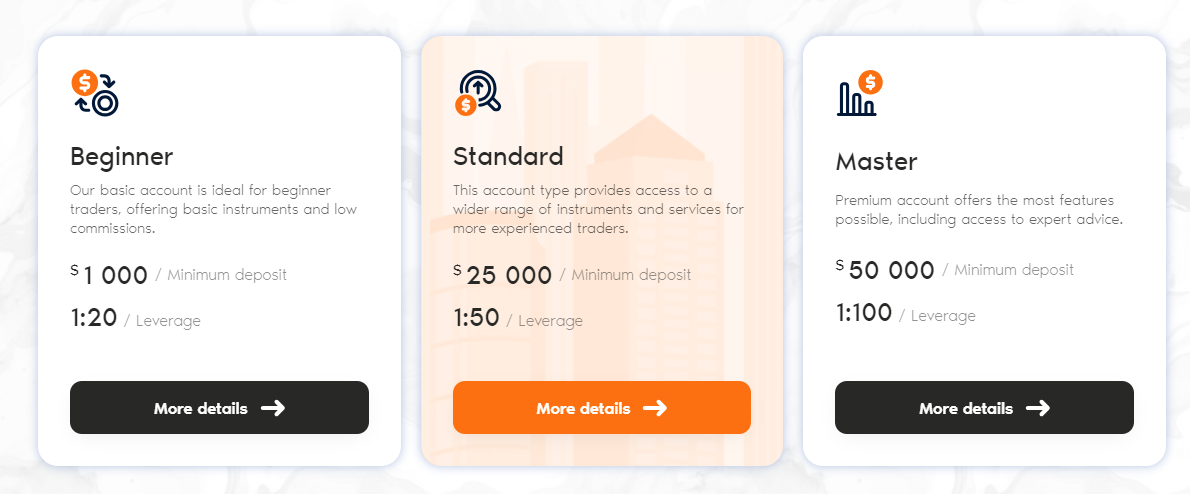Screen dimensions: 1190x494
Task: Click the Master account bar chart icon
Action: pos(858,94)
